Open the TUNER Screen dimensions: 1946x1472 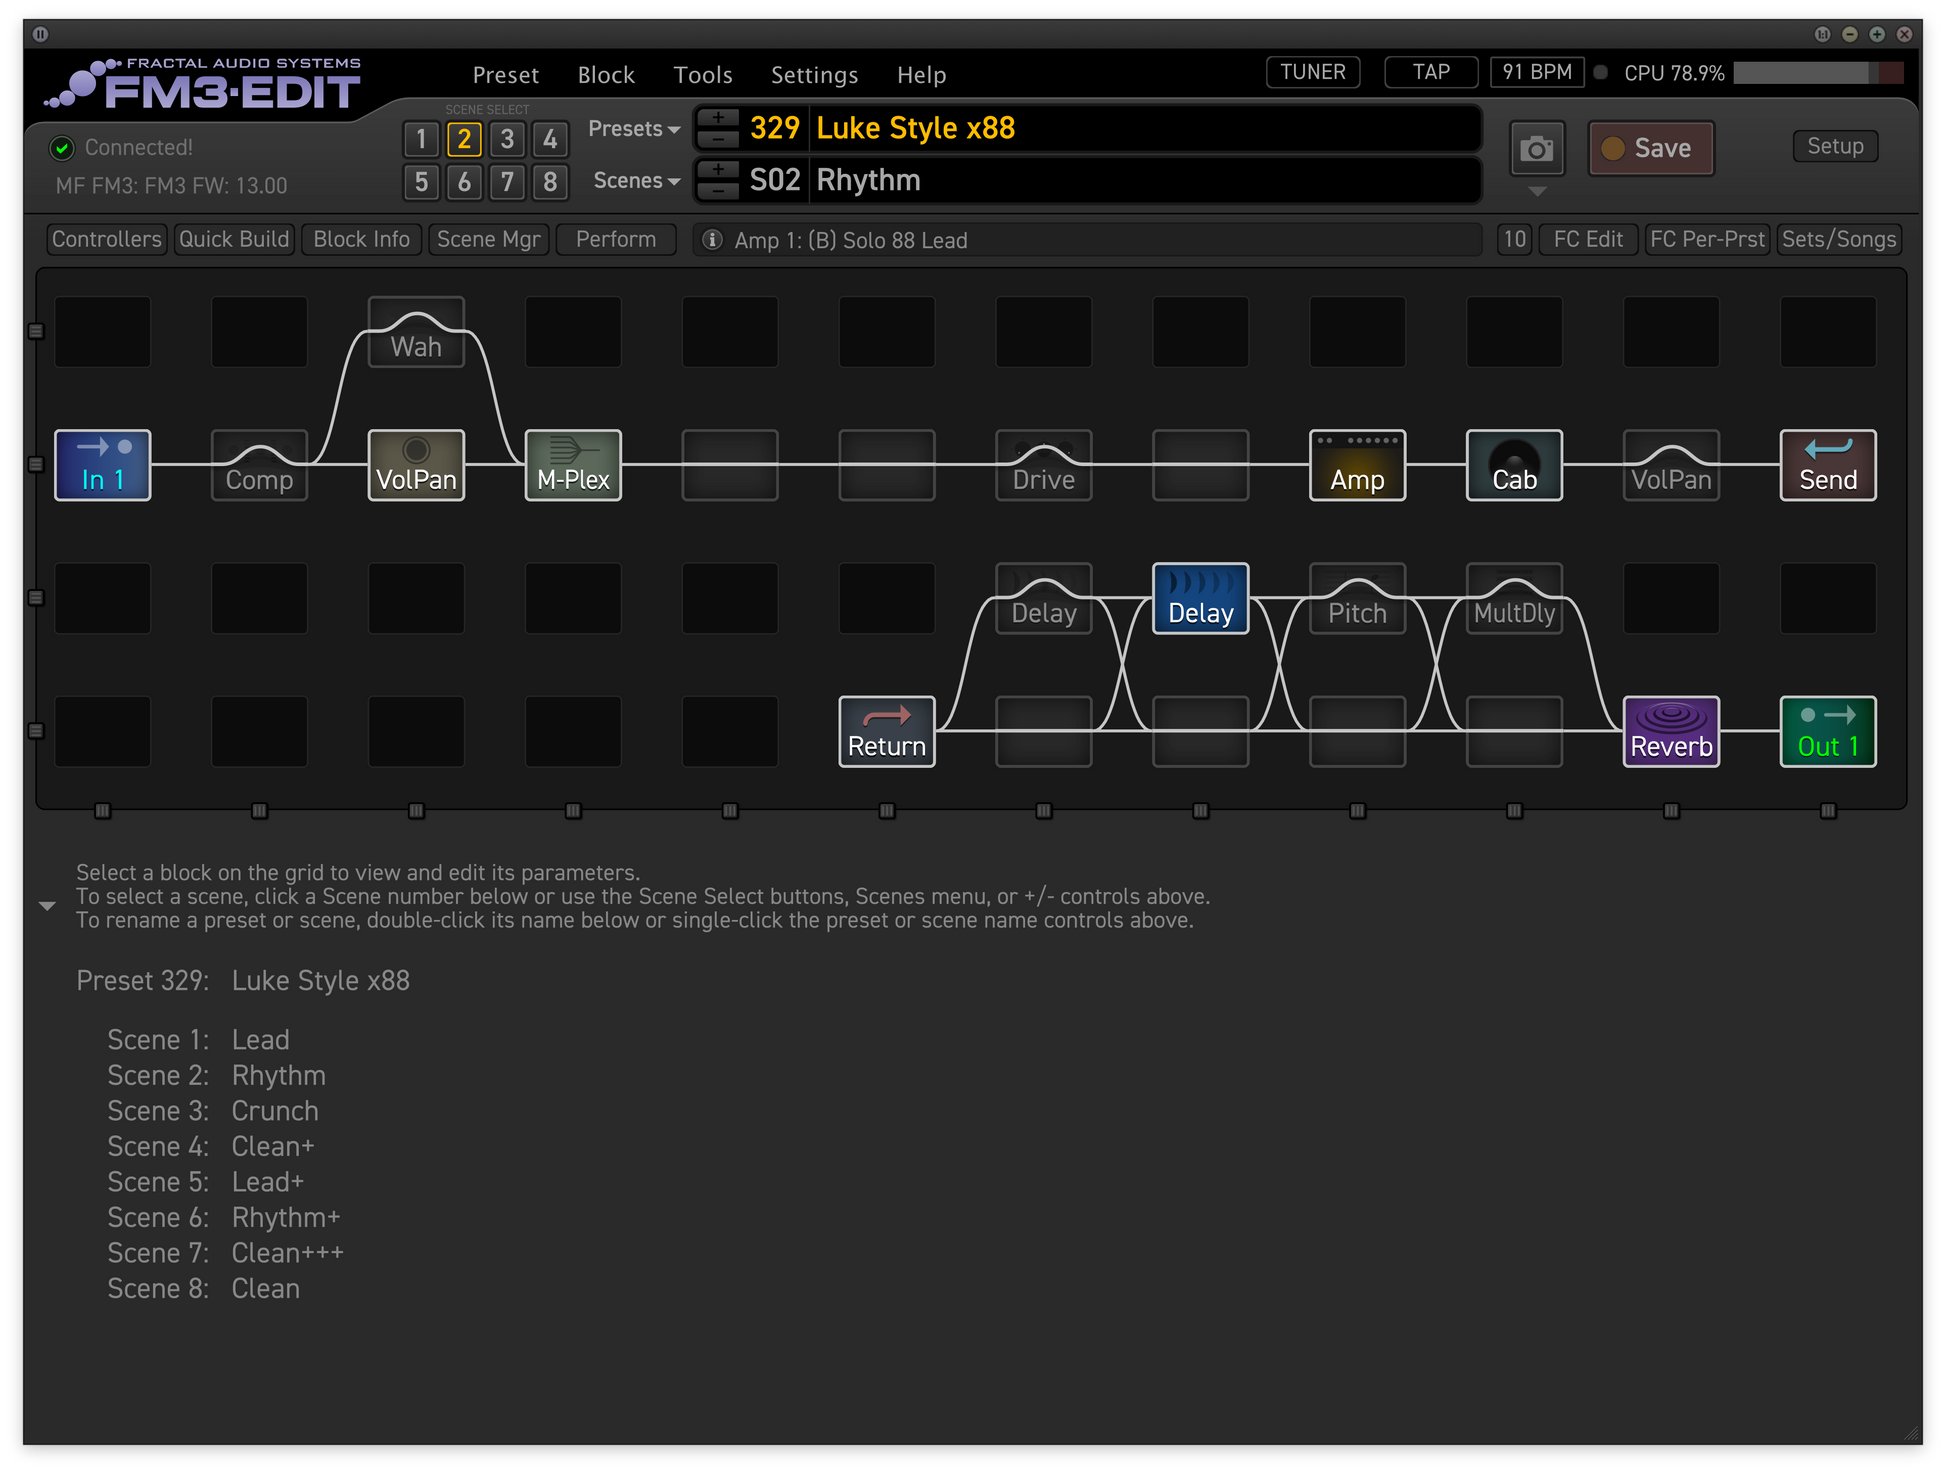coord(1313,72)
